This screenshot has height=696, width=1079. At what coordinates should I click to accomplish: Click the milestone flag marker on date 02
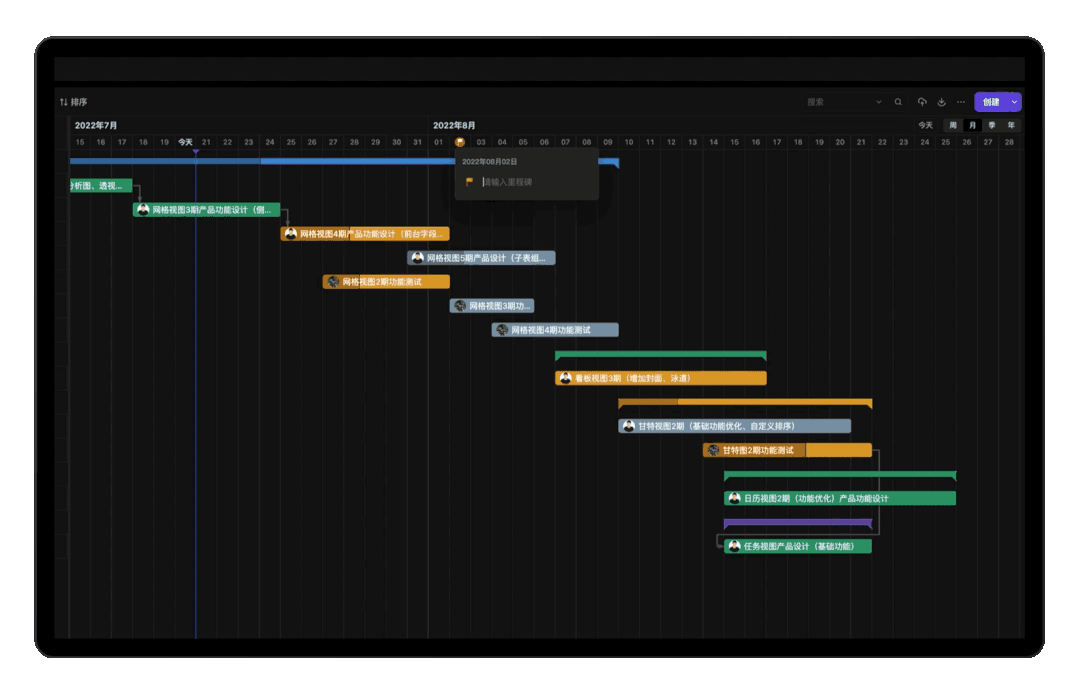tap(460, 142)
